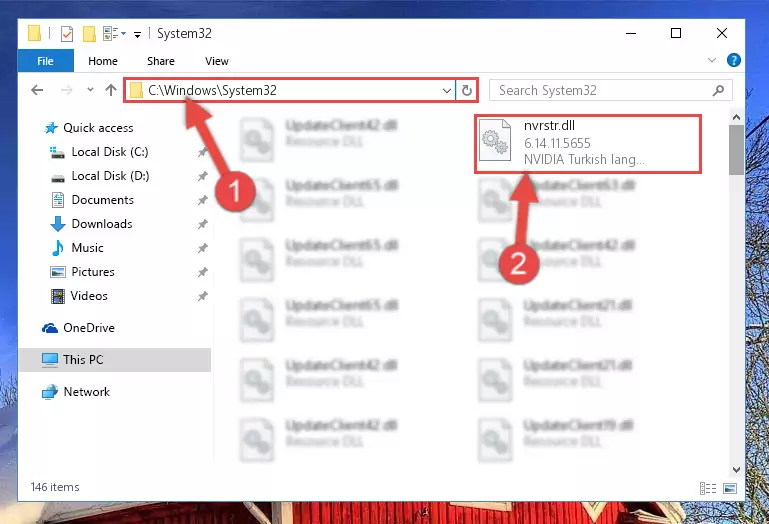Click the address bar path C:\Windows\System32

point(212,90)
